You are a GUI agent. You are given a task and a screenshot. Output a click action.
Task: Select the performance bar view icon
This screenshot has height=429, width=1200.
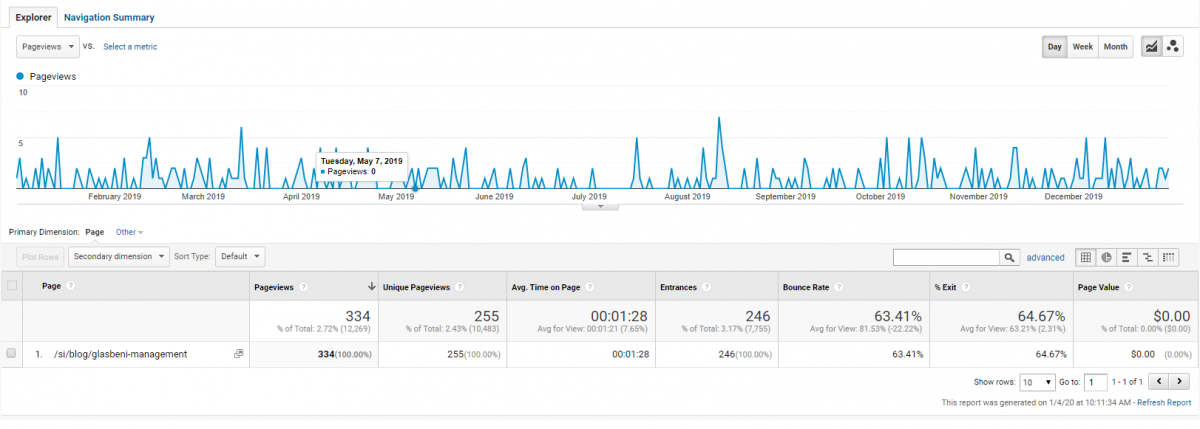pos(1127,257)
